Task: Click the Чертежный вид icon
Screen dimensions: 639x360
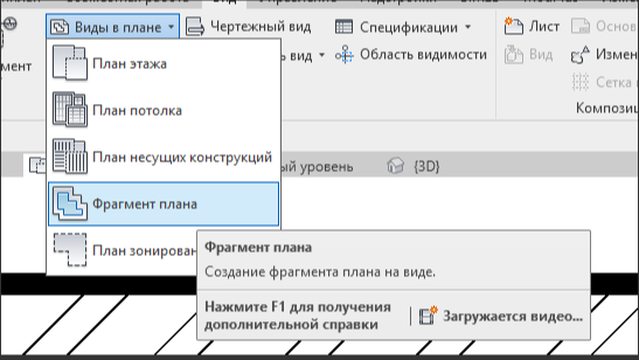Action: (x=195, y=27)
